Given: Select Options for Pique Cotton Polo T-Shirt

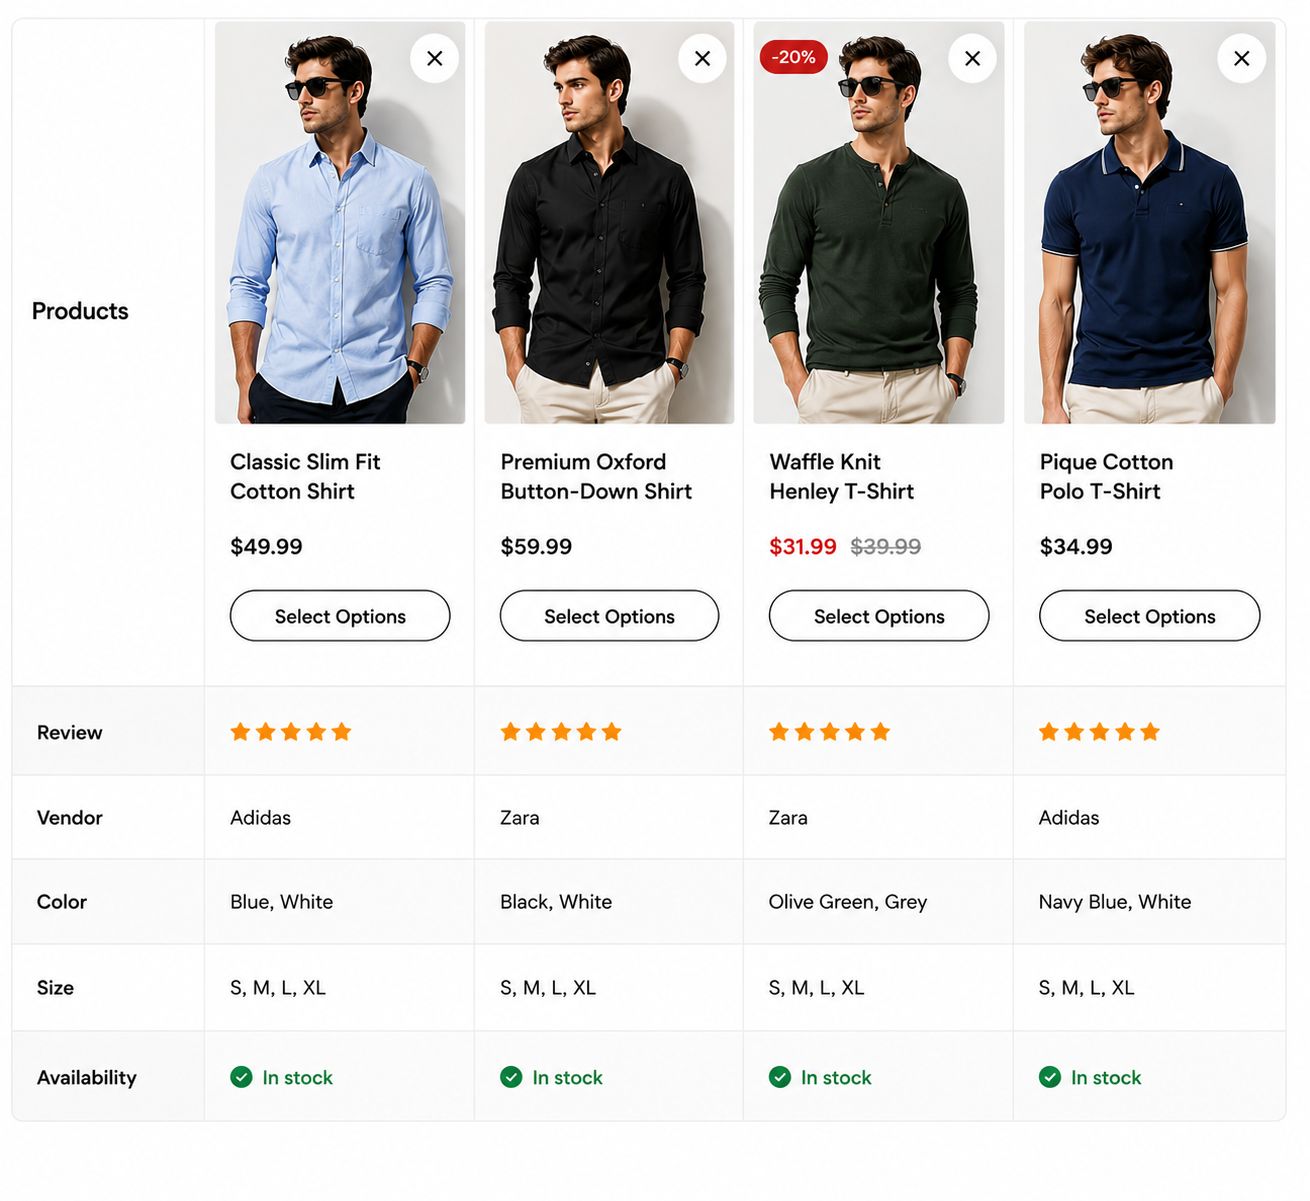Looking at the screenshot, I should point(1150,616).
